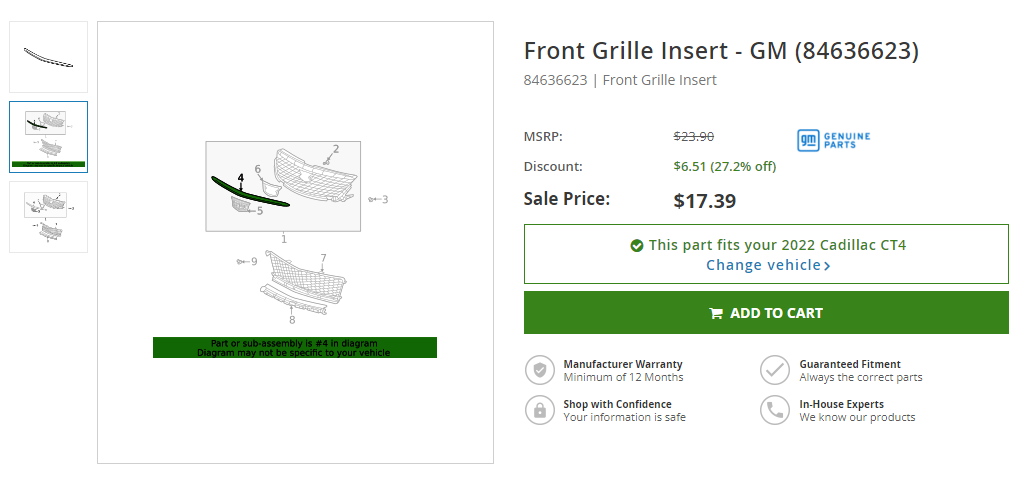Image resolution: width=1016 pixels, height=492 pixels.
Task: Click the green diagram notice banner
Action: [294, 347]
